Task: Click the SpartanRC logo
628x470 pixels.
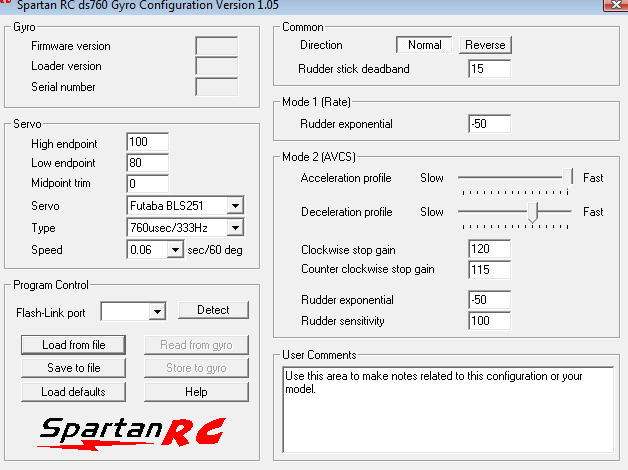Action: [x=132, y=431]
